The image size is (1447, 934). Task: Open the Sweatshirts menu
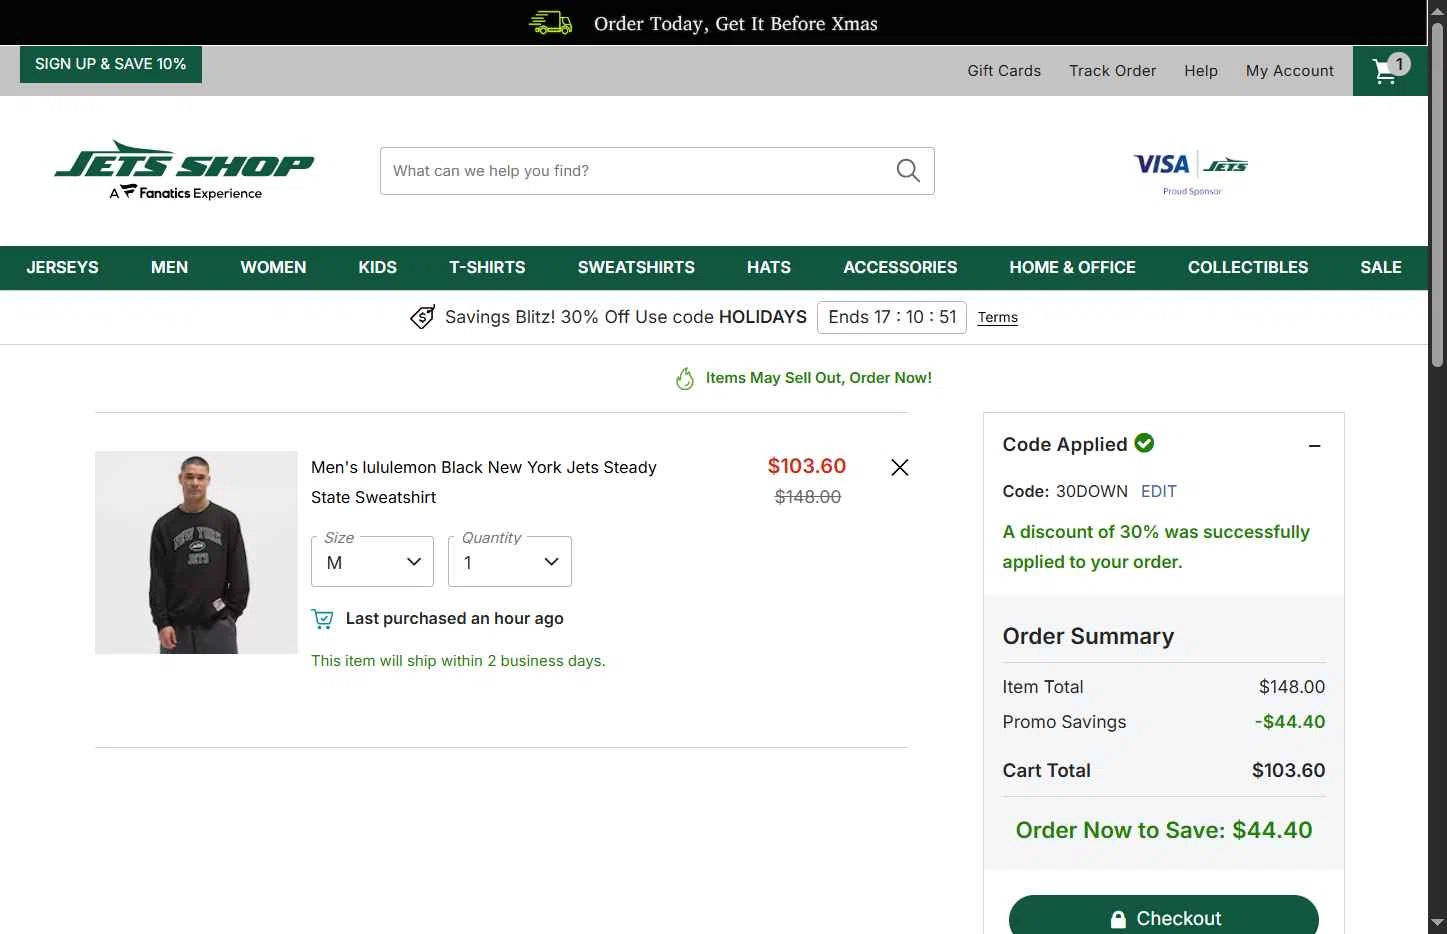coord(636,267)
